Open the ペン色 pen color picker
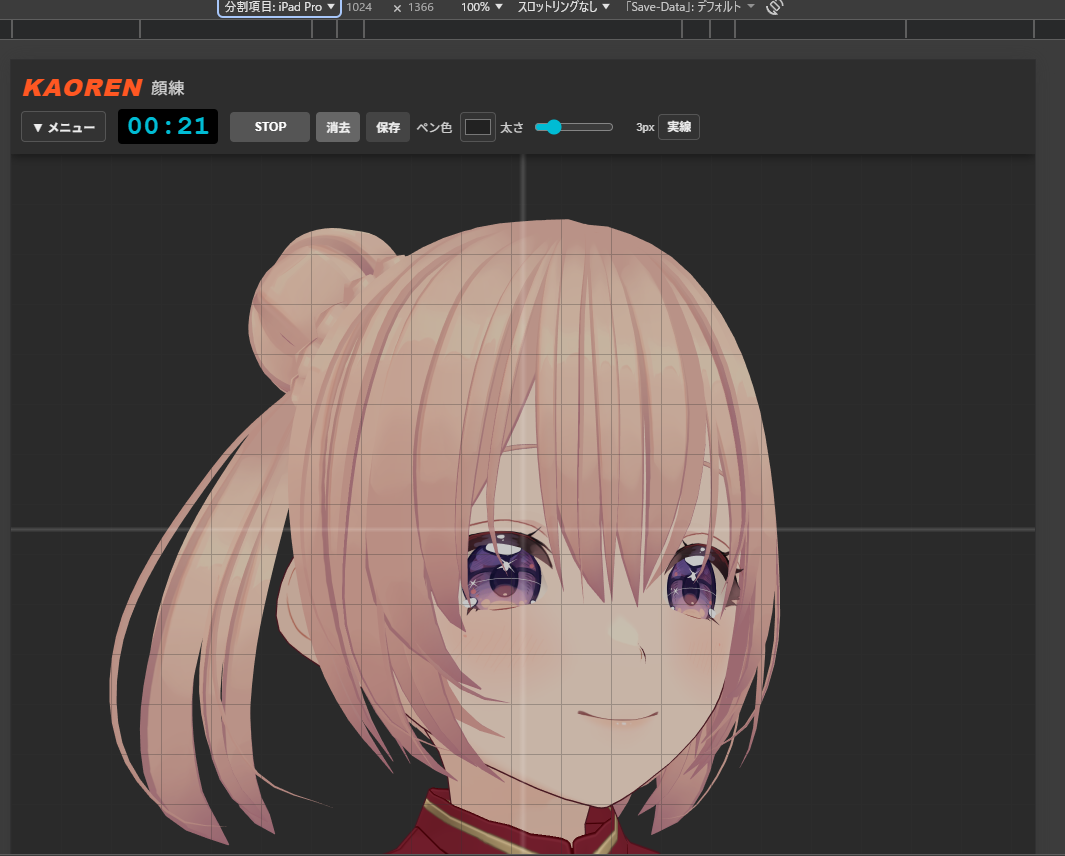This screenshot has height=856, width=1065. tap(477, 127)
